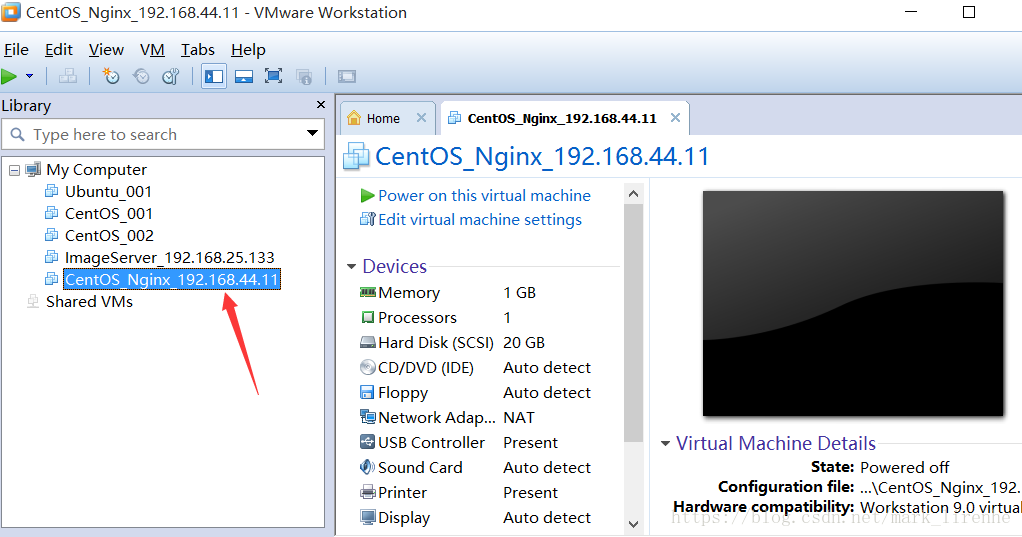The image size is (1022, 537).
Task: Click Send Ctrl+Alt+Del toolbar icon
Action: tap(68, 76)
